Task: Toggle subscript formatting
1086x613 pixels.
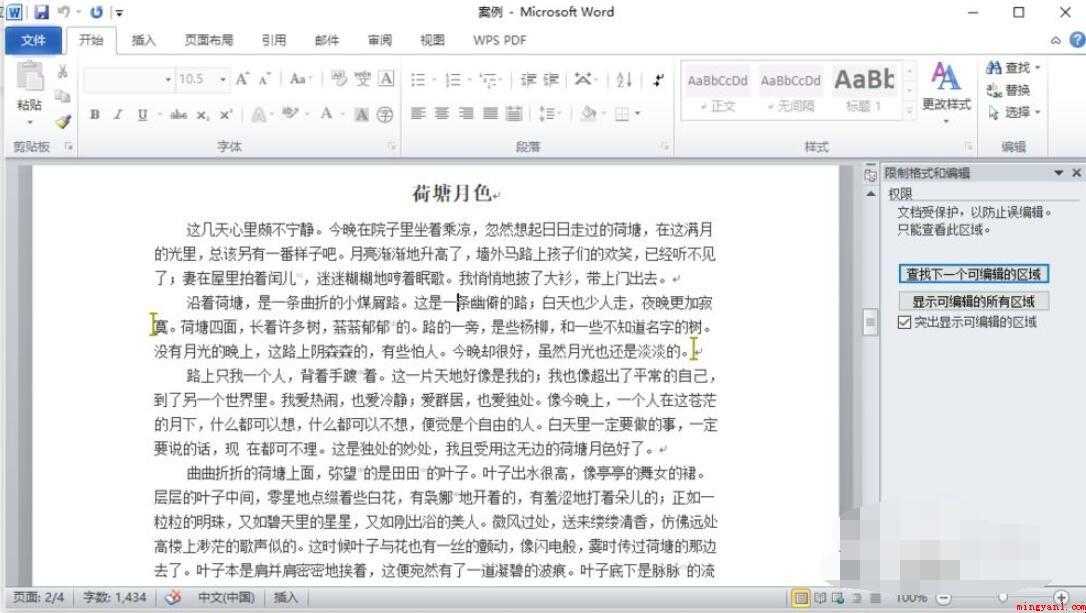Action: pyautogui.click(x=202, y=114)
